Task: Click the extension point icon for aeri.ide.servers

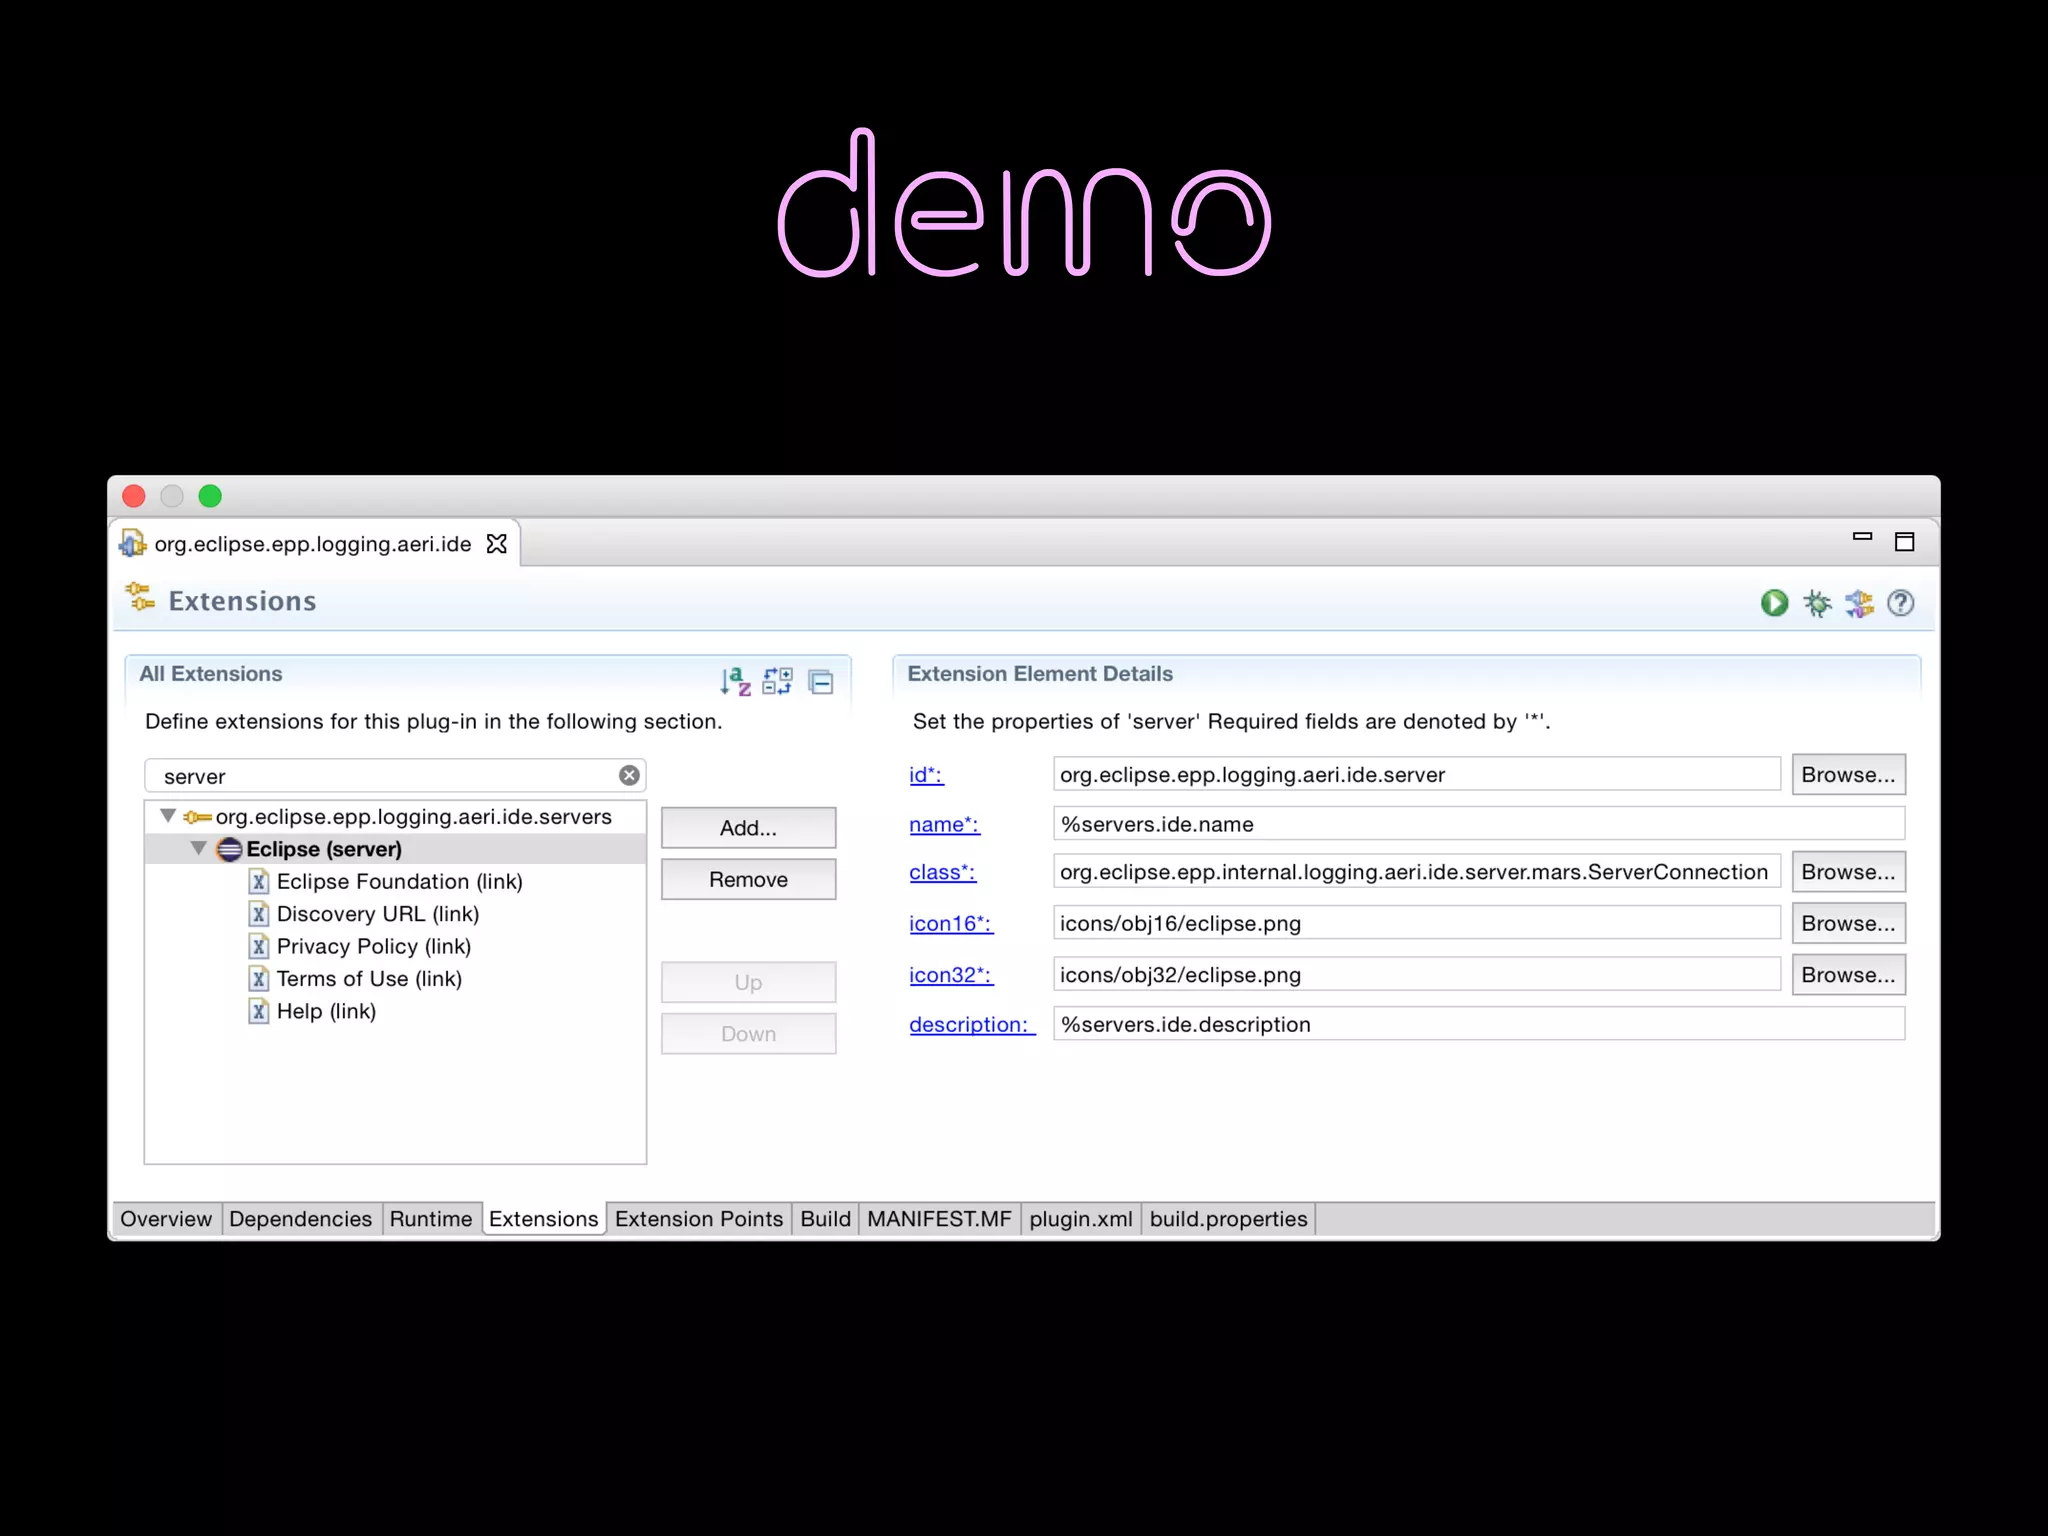Action: coord(197,817)
